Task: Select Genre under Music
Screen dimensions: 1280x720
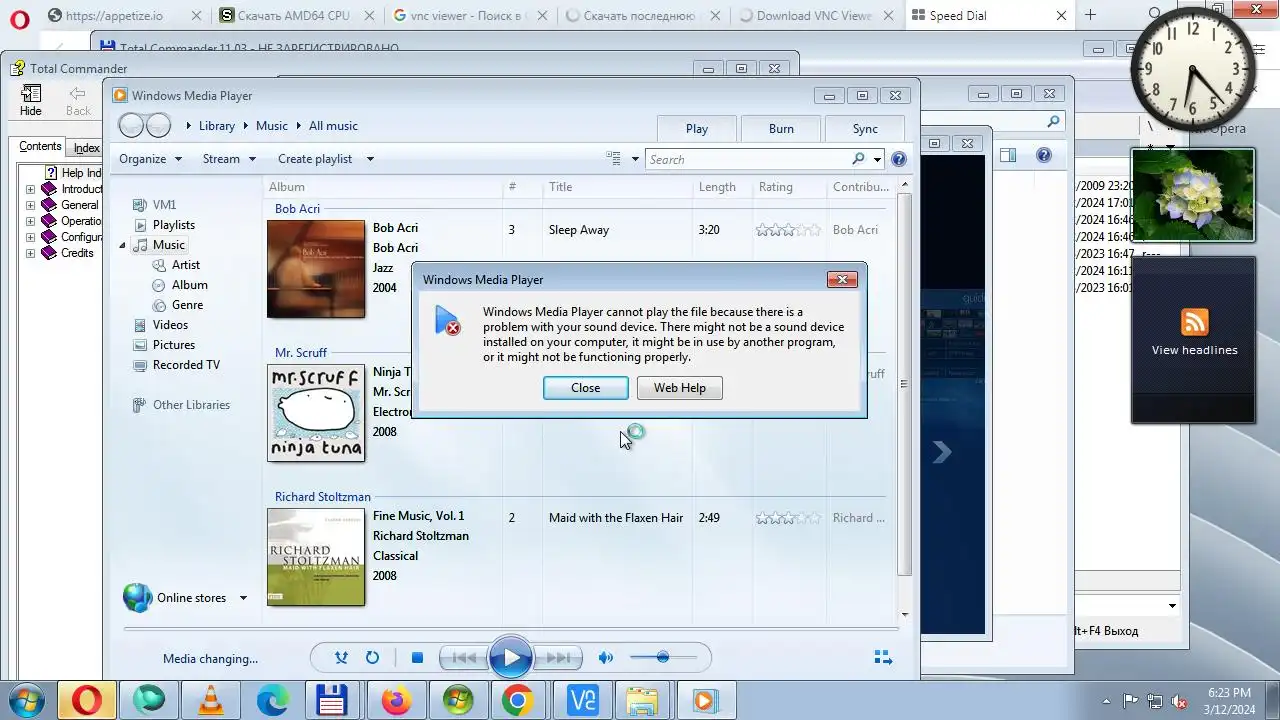Action: click(x=187, y=305)
